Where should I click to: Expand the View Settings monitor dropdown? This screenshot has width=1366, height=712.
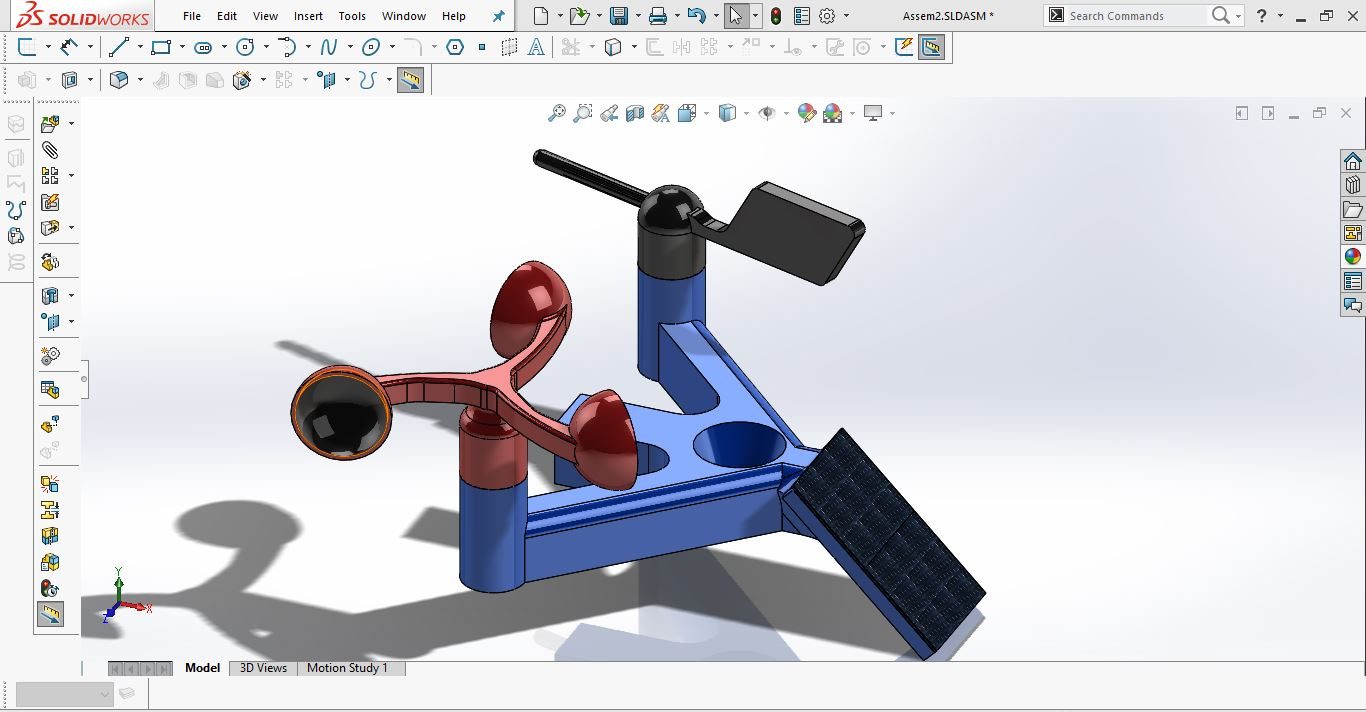point(891,114)
